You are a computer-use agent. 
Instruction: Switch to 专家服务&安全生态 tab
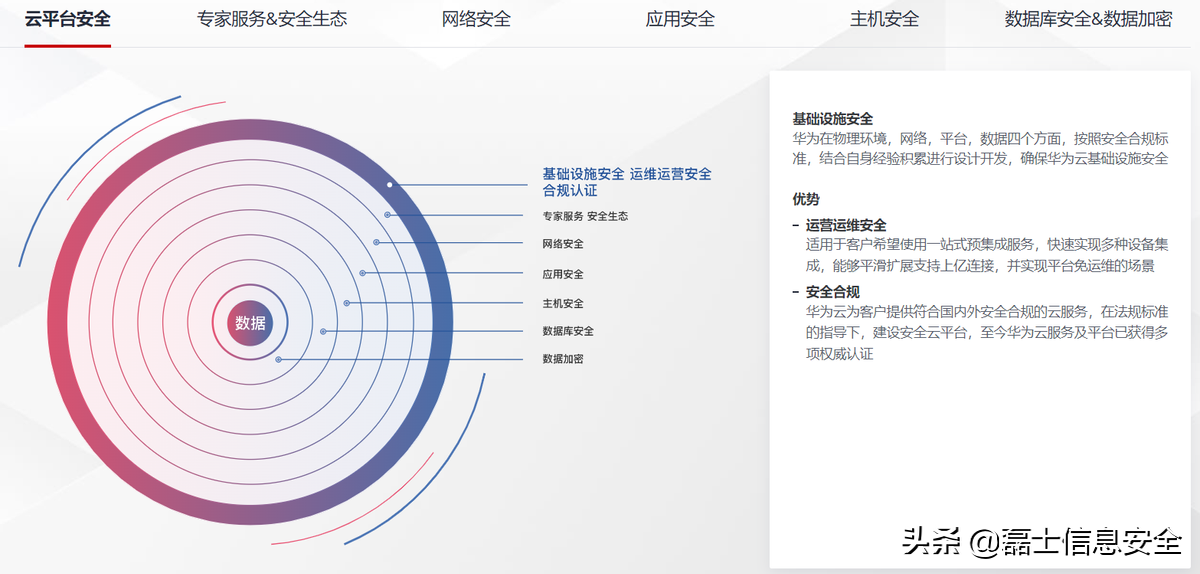coord(272,19)
